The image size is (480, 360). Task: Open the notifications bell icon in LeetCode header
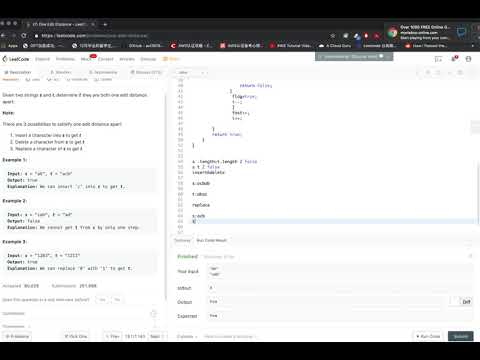pos(454,59)
